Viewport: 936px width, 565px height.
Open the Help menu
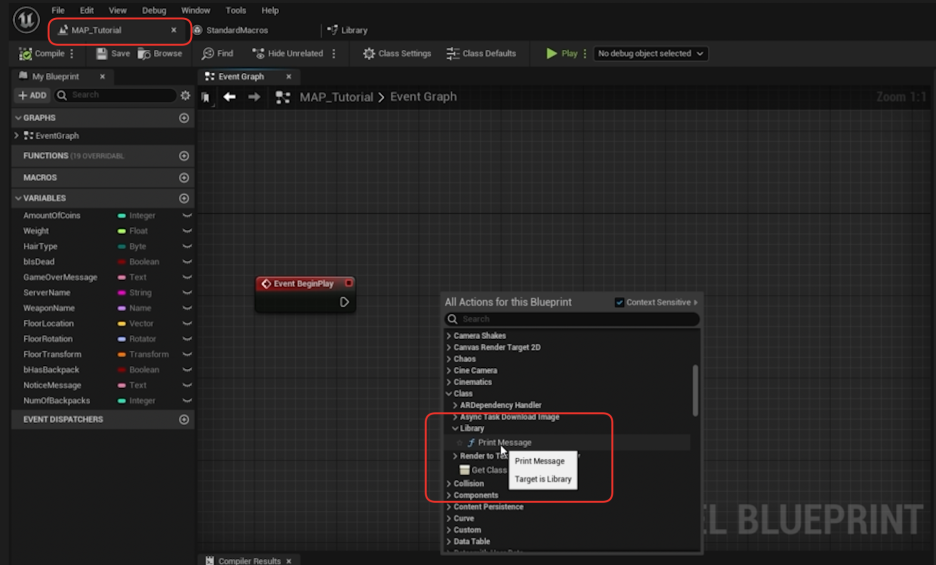point(270,10)
